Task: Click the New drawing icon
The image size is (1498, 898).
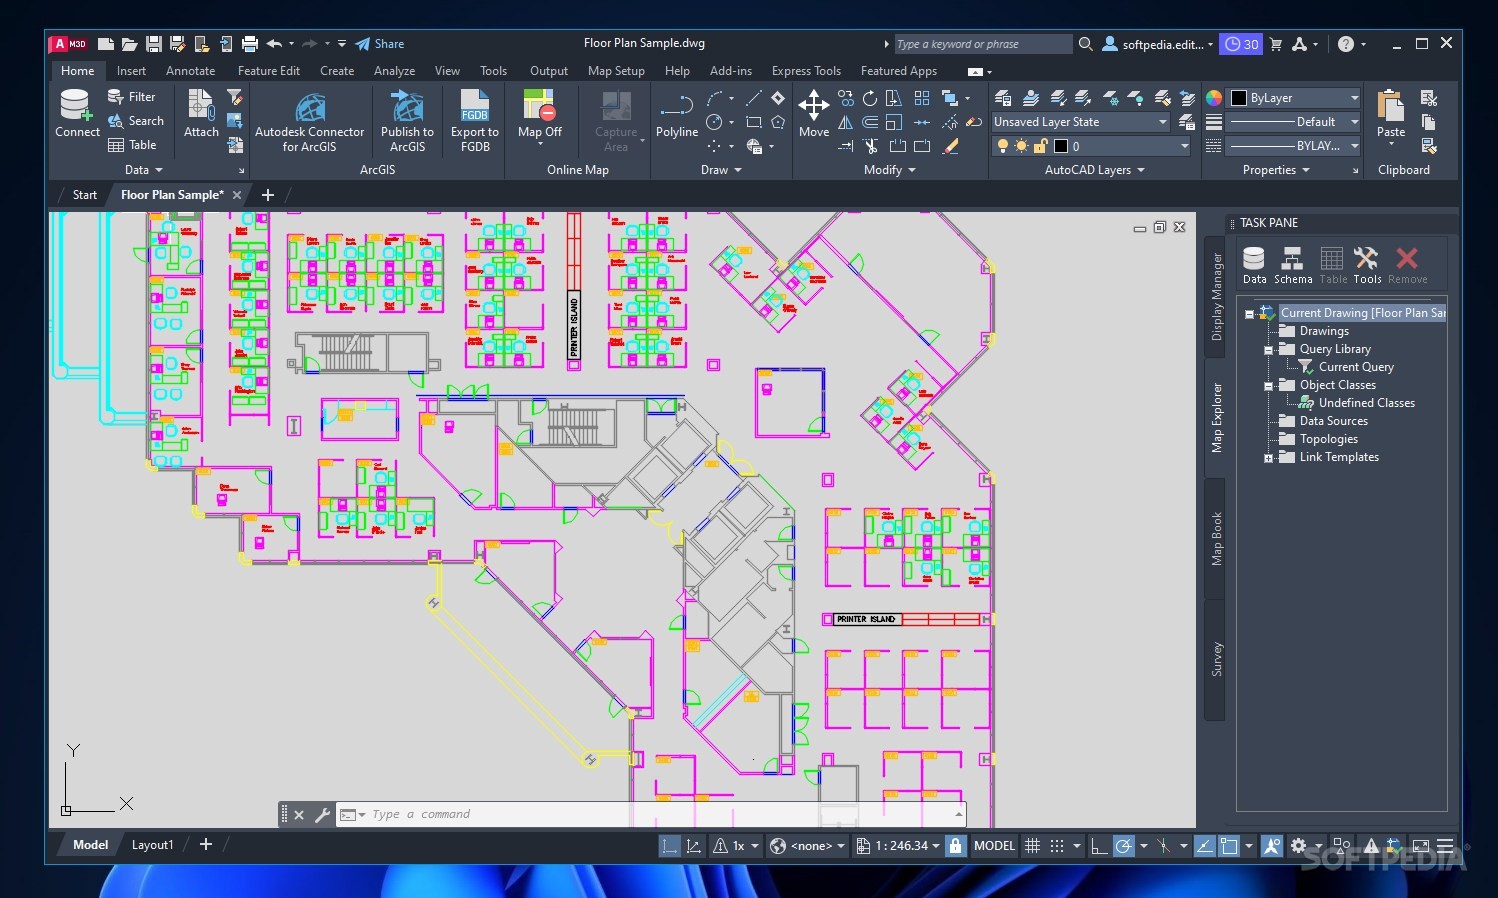Action: coord(105,44)
